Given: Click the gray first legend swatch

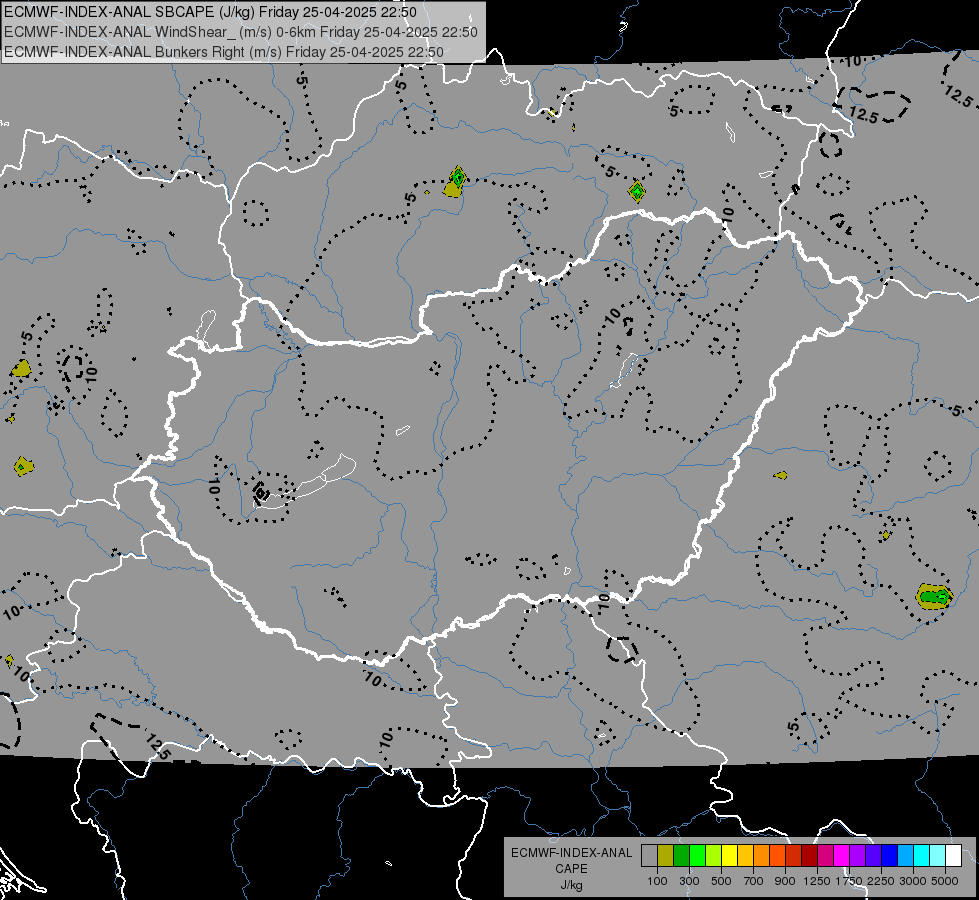Looking at the screenshot, I should click(x=649, y=856).
